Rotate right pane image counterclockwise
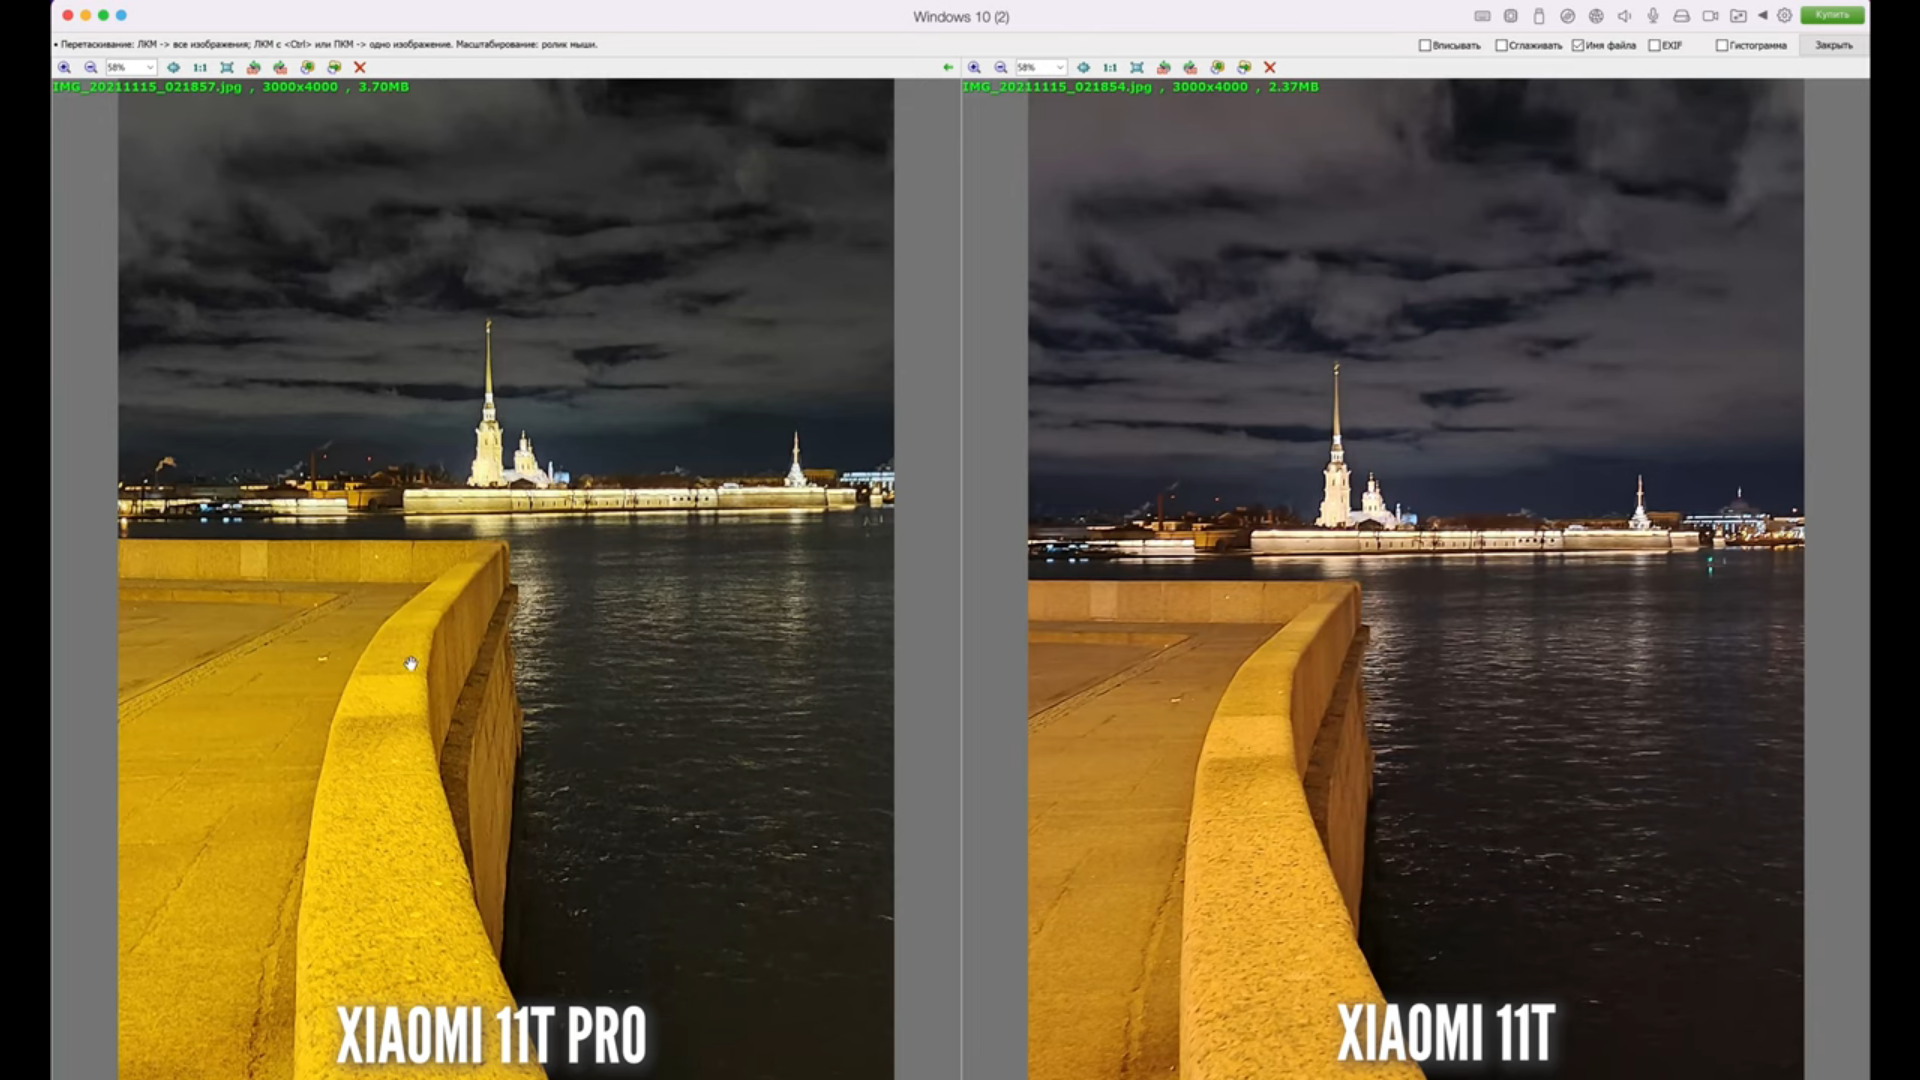This screenshot has height=1080, width=1920. [1164, 67]
